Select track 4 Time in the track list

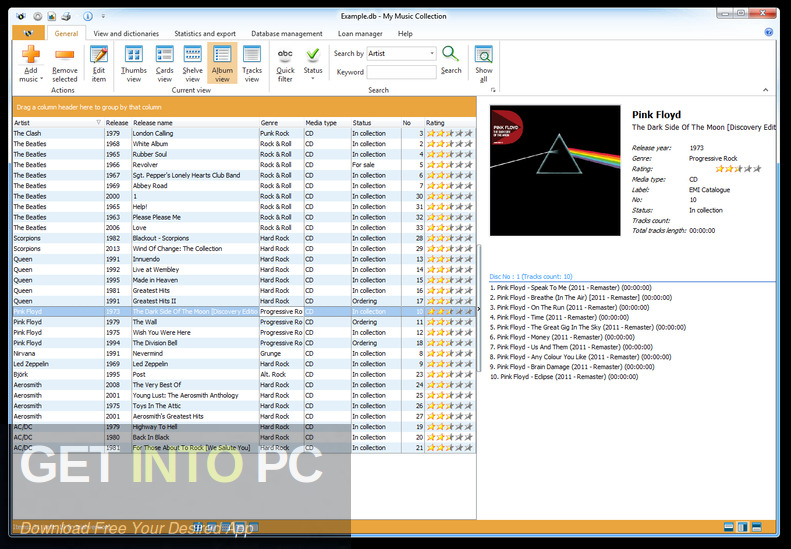[559, 317]
